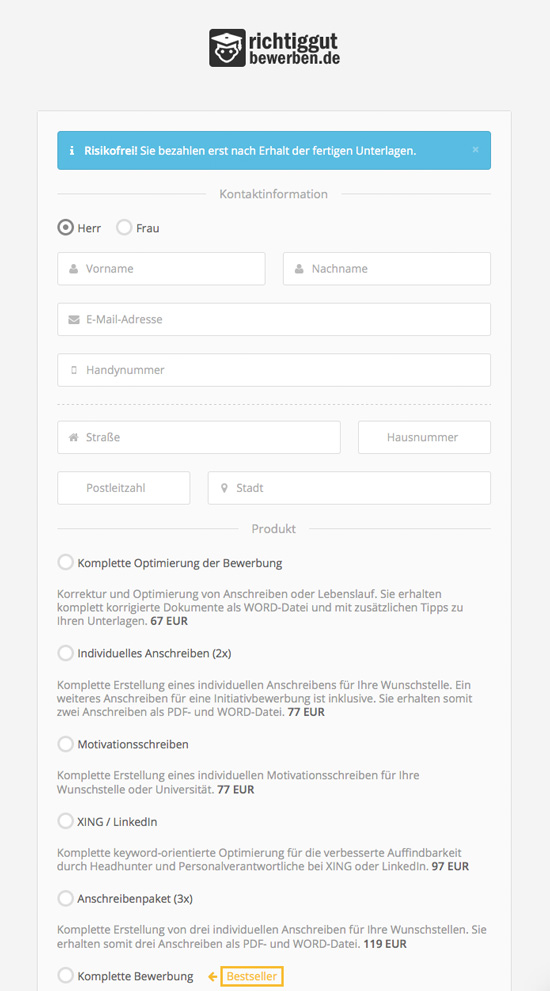Image resolution: width=550 pixels, height=991 pixels.
Task: Click the richtiggutbewerben.de logo icon
Action: click(x=227, y=48)
